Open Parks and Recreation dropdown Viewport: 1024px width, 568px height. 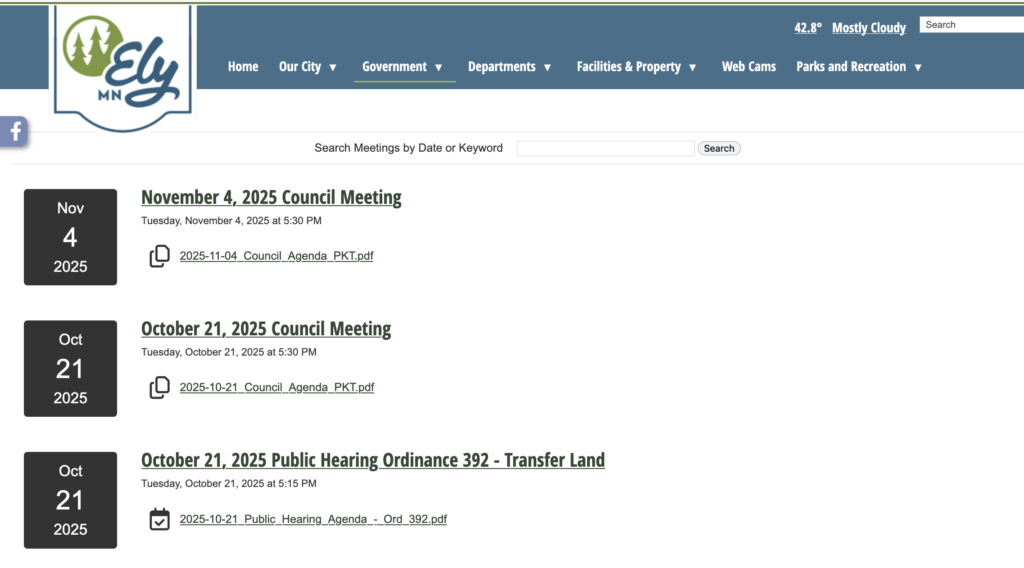(x=858, y=67)
